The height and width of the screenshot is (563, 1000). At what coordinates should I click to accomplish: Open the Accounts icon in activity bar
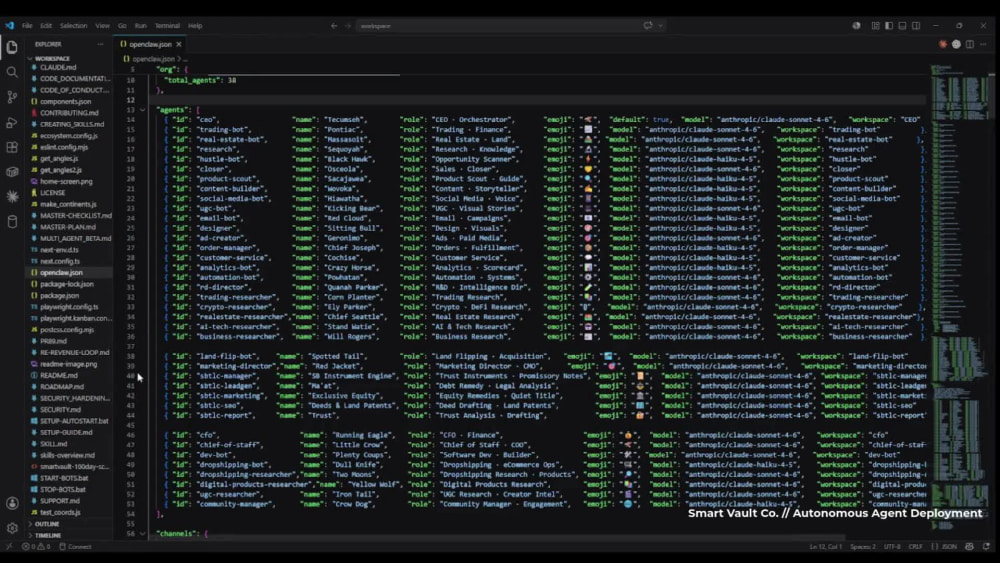(11, 503)
